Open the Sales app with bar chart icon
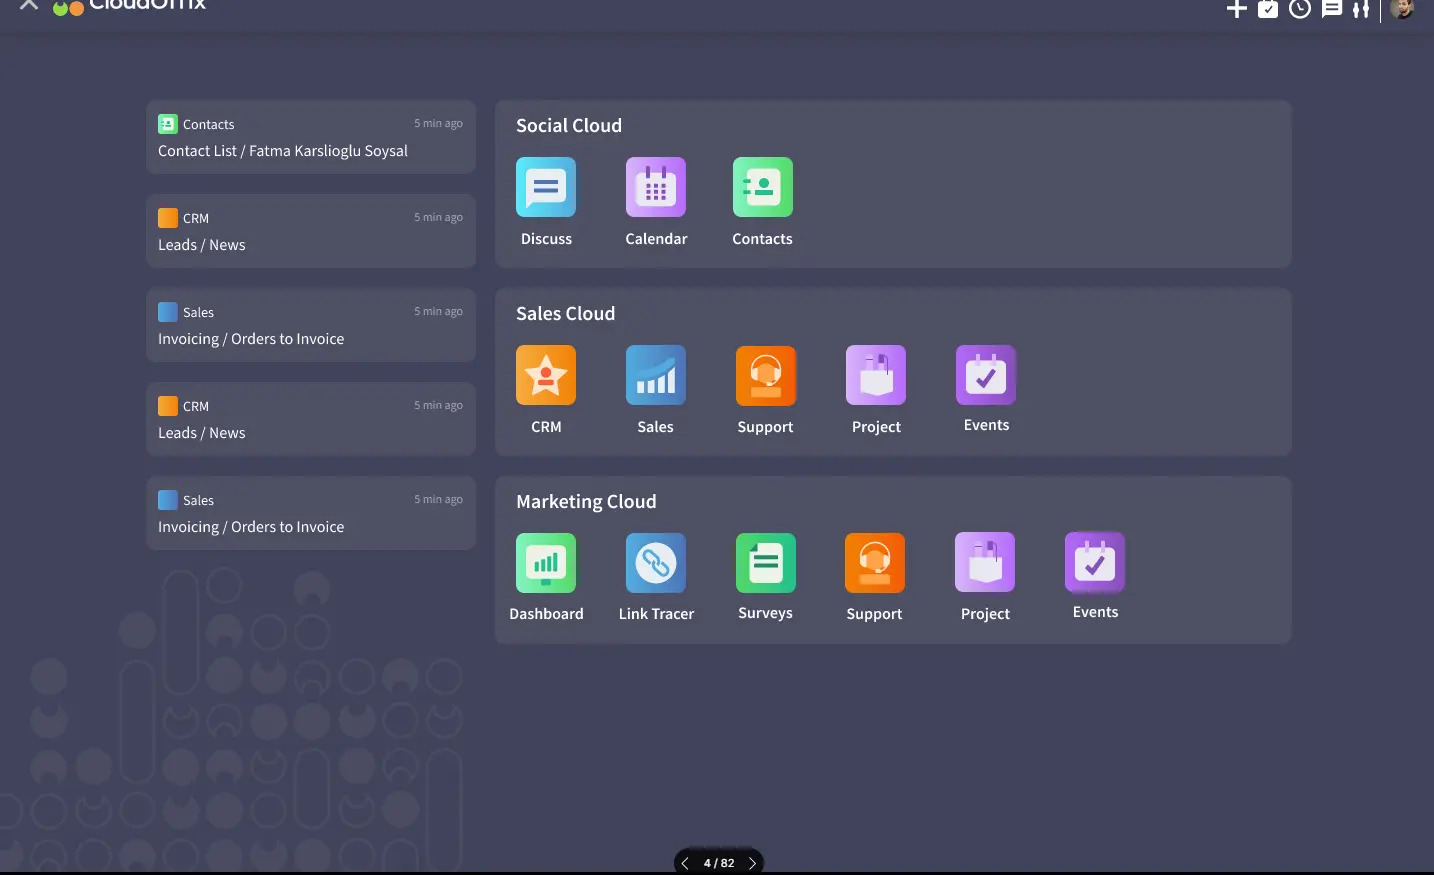 coord(656,376)
